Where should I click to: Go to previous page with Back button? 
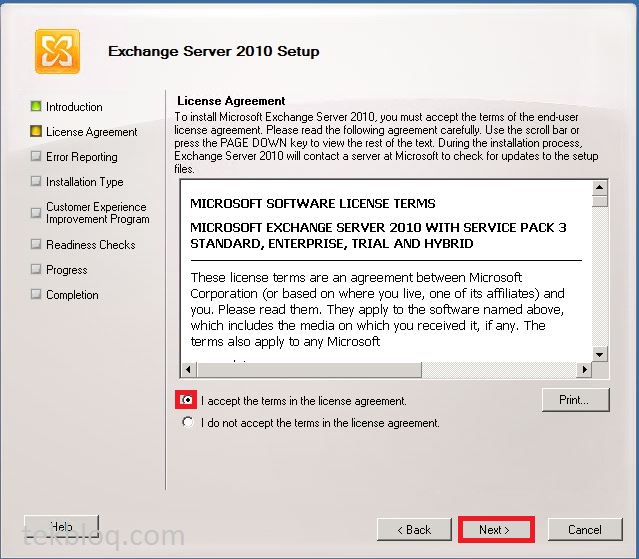[414, 530]
